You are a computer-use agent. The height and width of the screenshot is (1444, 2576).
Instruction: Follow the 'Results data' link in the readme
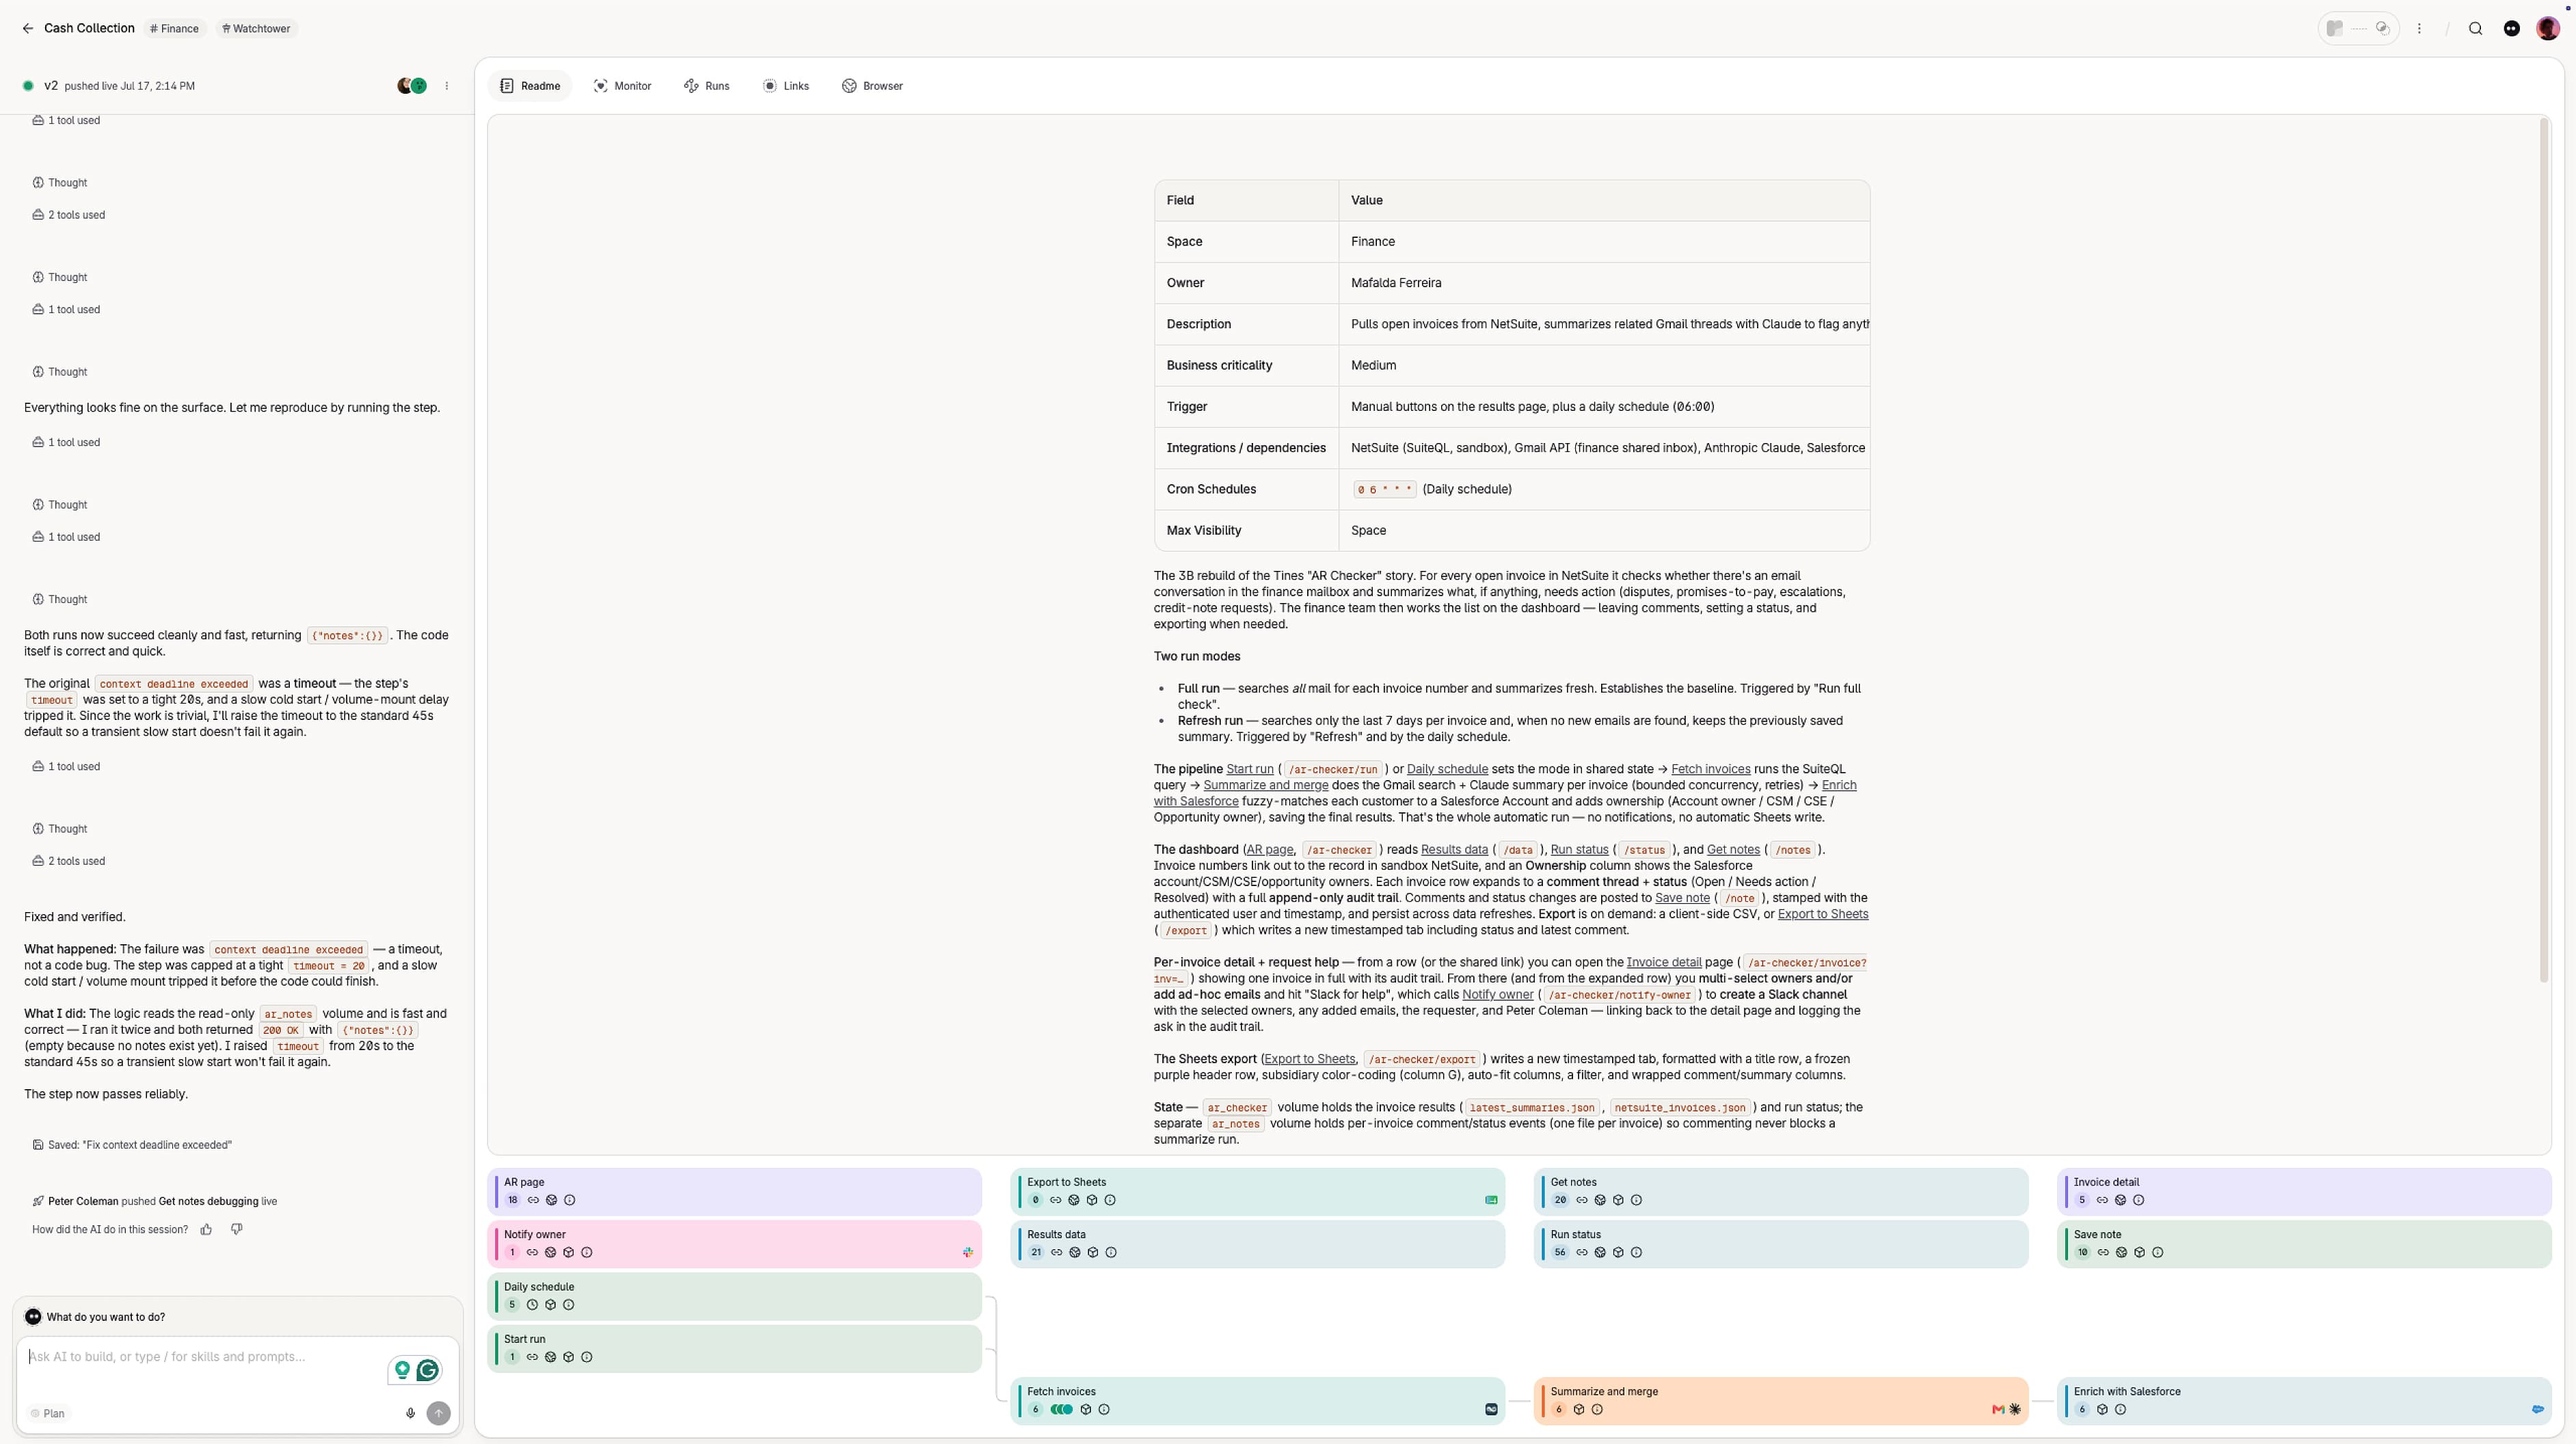pyautogui.click(x=1454, y=850)
